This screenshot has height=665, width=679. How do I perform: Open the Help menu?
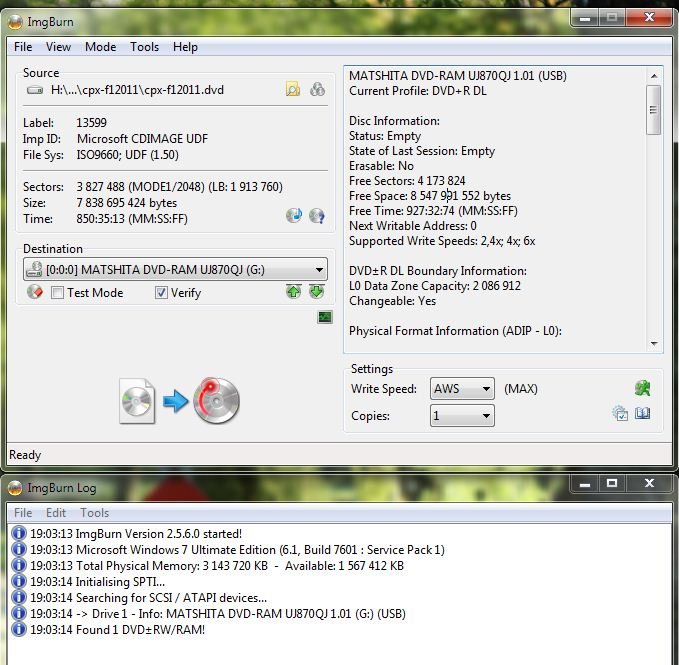click(x=185, y=47)
